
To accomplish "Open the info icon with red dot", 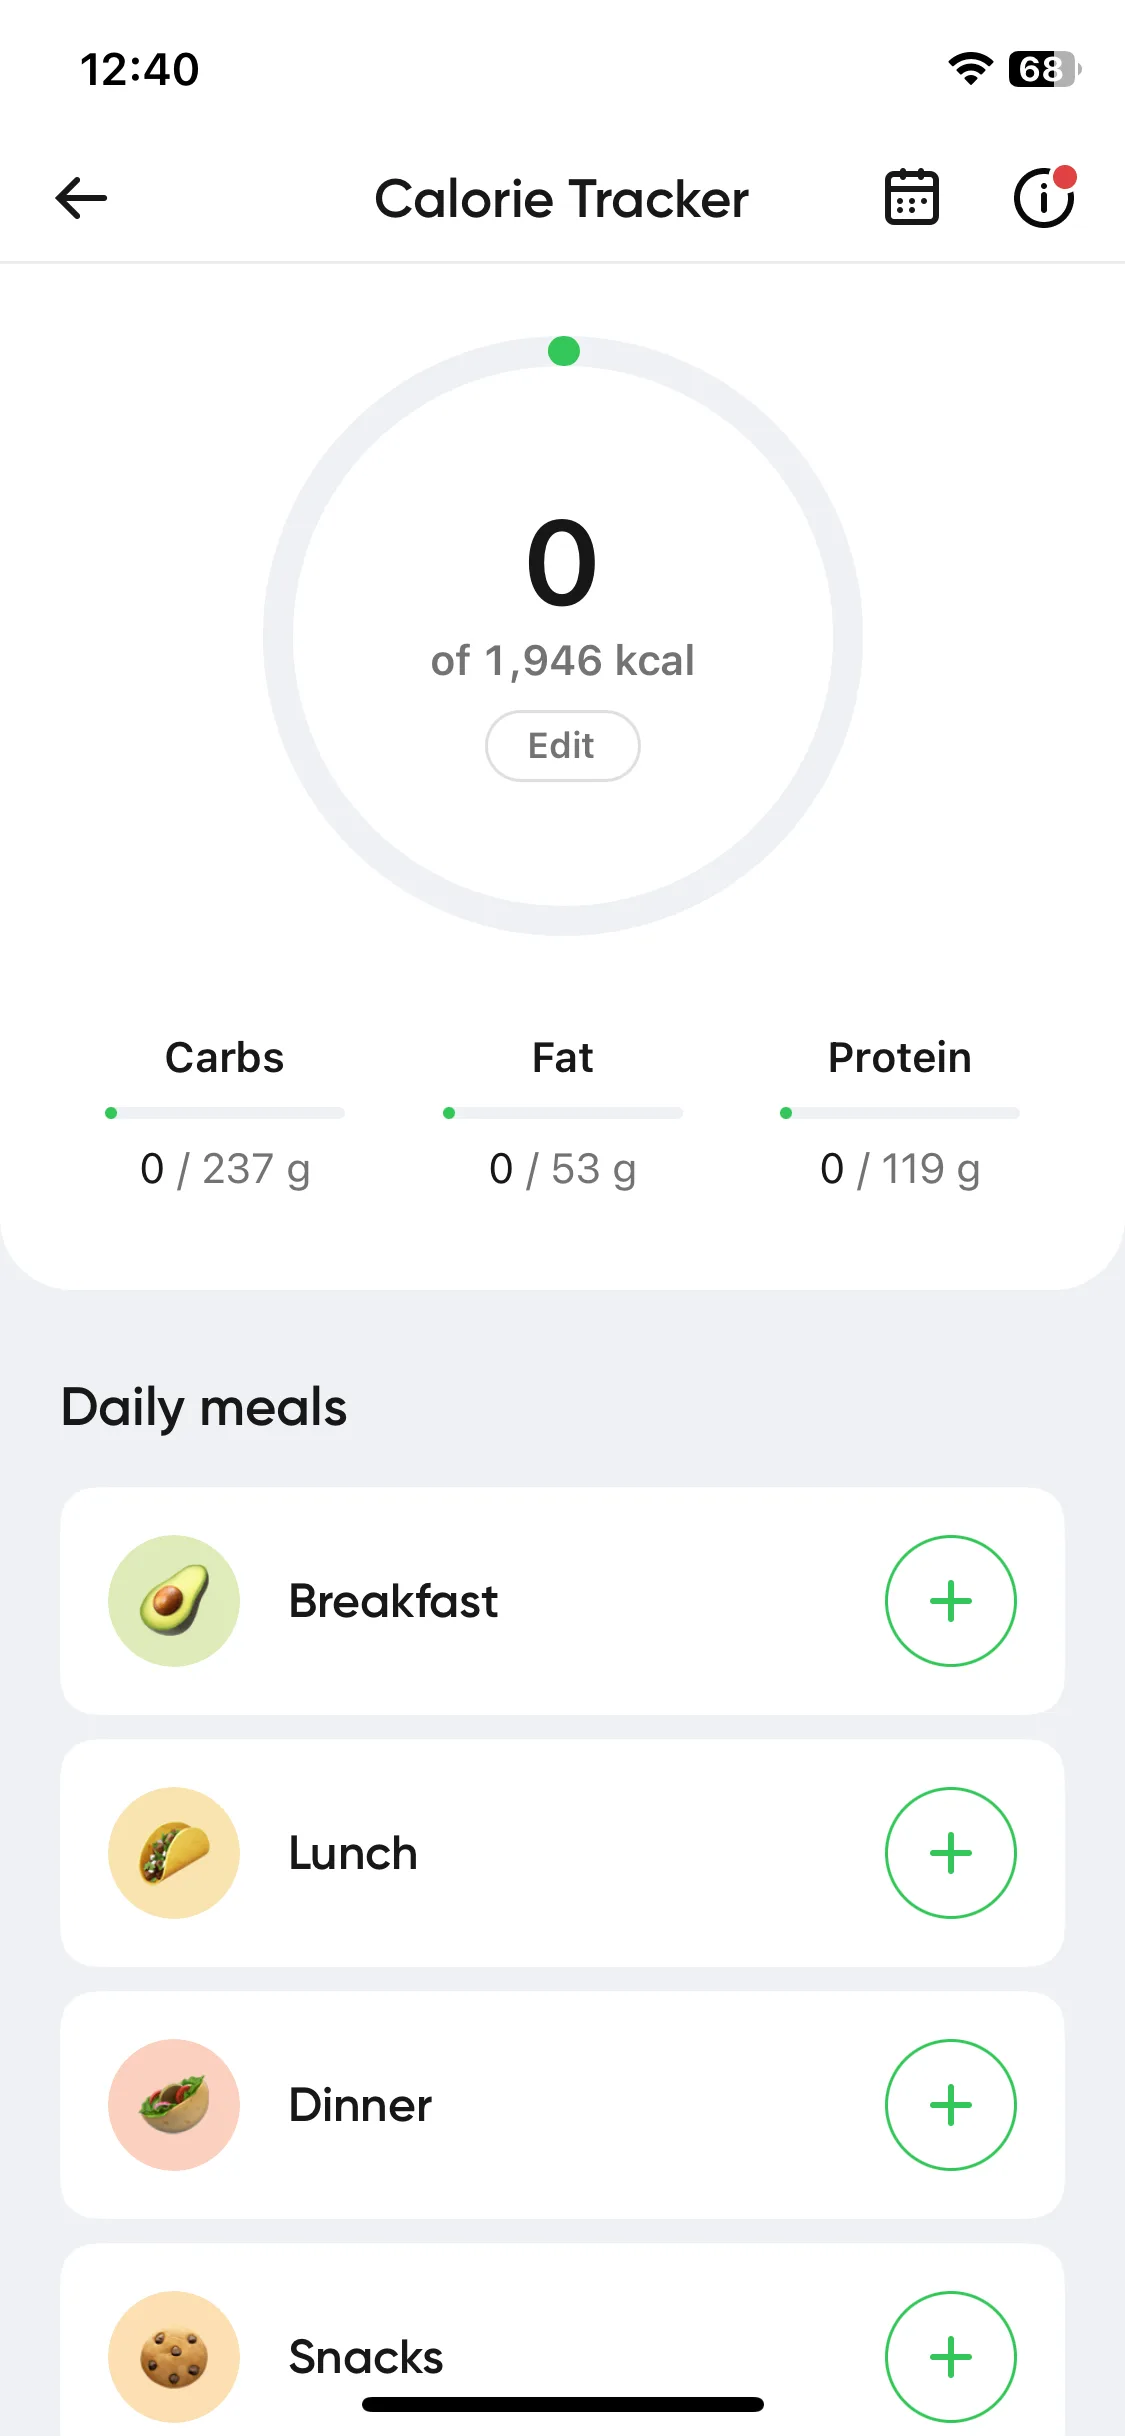I will 1045,197.
